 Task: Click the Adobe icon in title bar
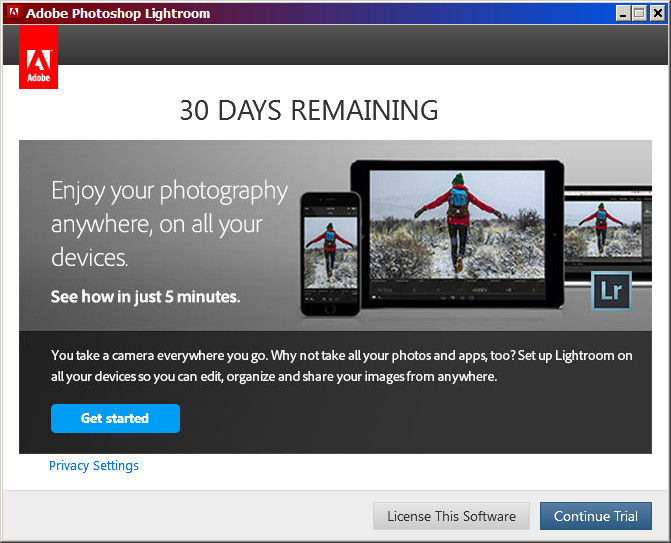click(x=14, y=12)
